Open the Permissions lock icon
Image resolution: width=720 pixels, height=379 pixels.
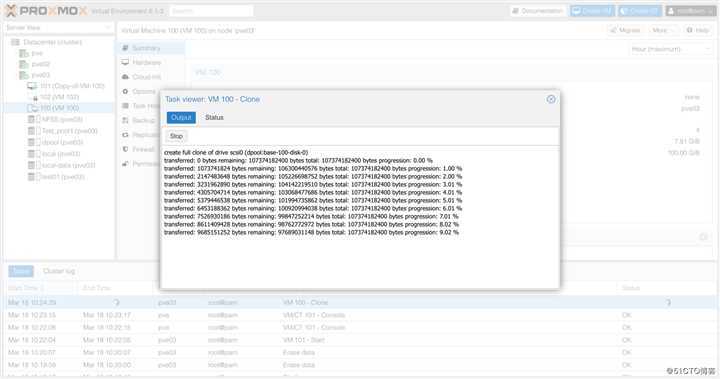(125, 164)
